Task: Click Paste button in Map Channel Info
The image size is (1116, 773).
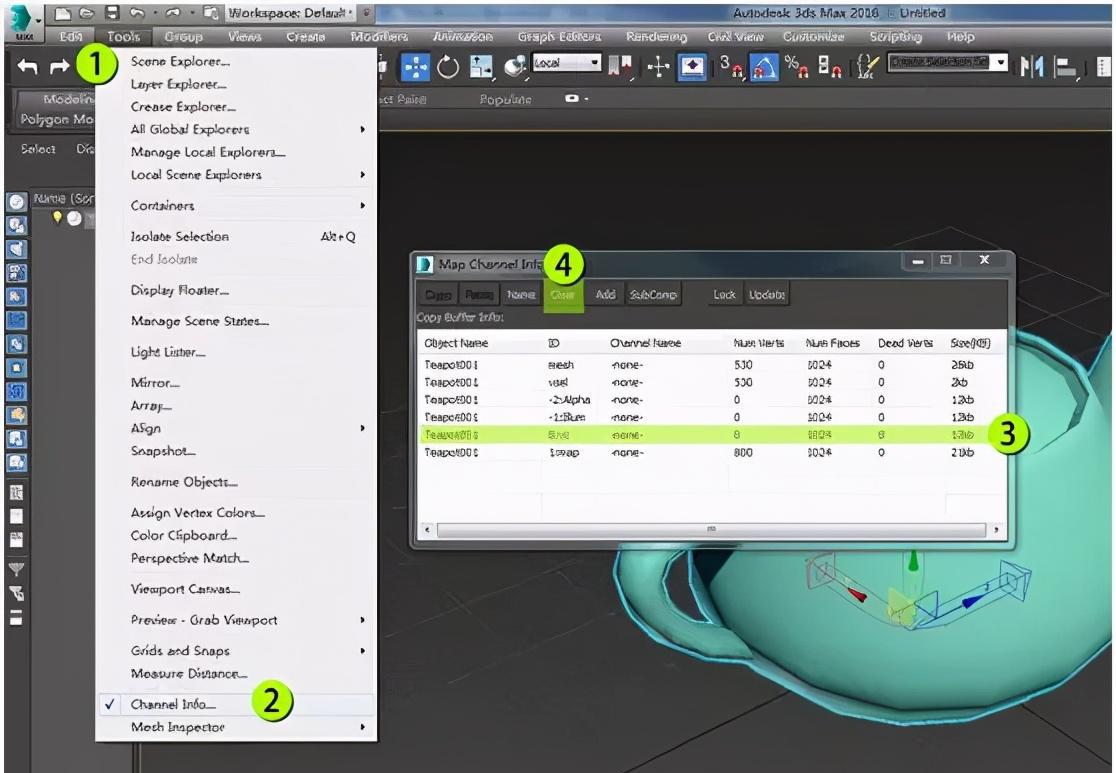Action: [479, 295]
